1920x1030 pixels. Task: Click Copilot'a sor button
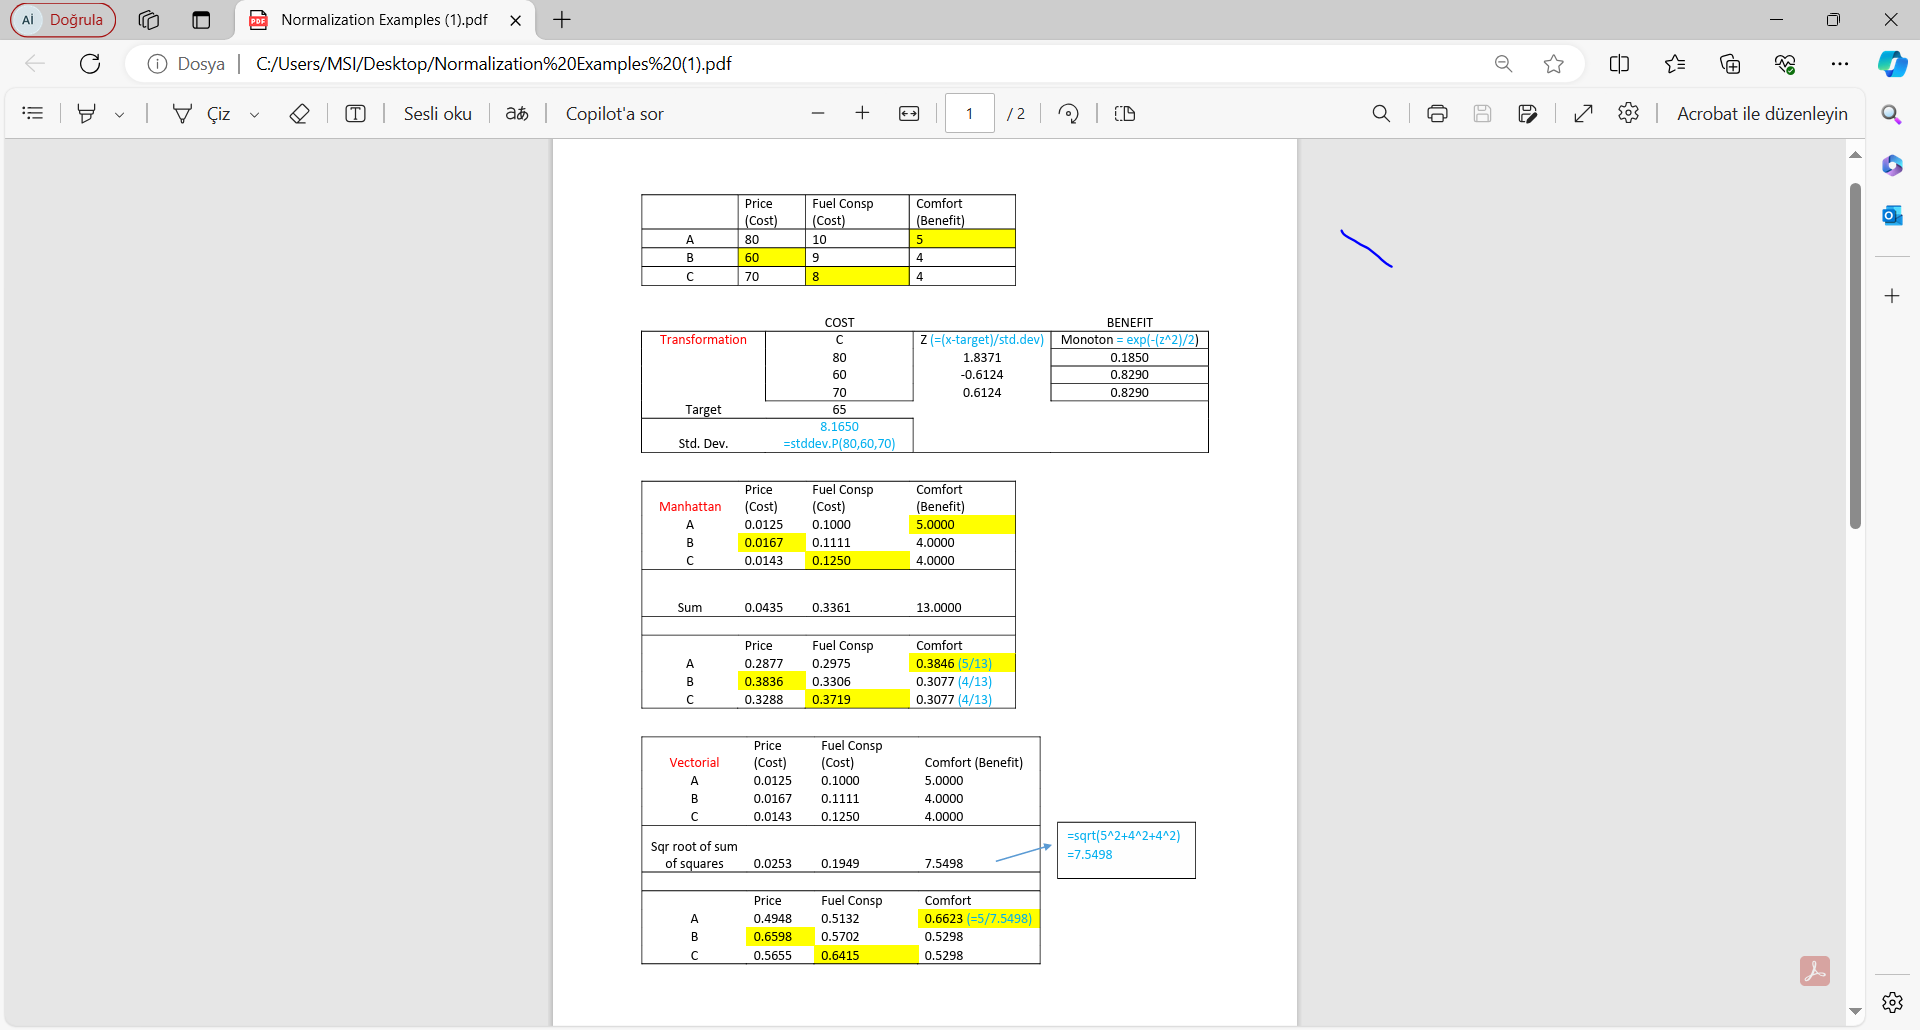(x=614, y=114)
